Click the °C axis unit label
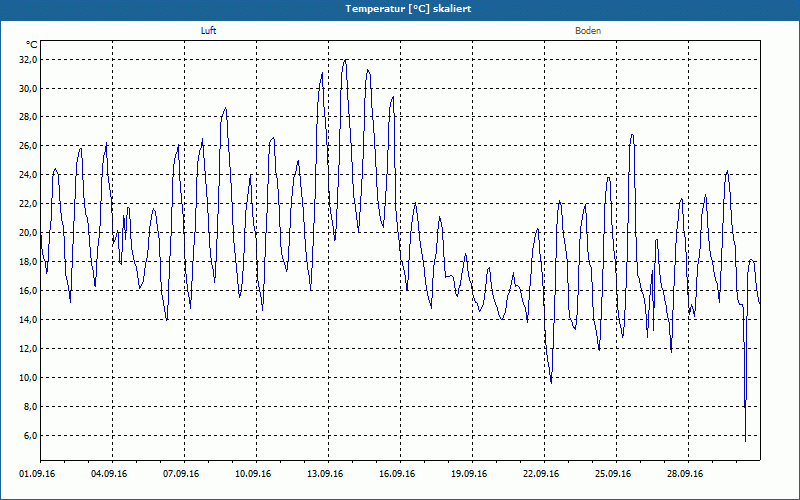800x500 pixels. click(x=31, y=45)
